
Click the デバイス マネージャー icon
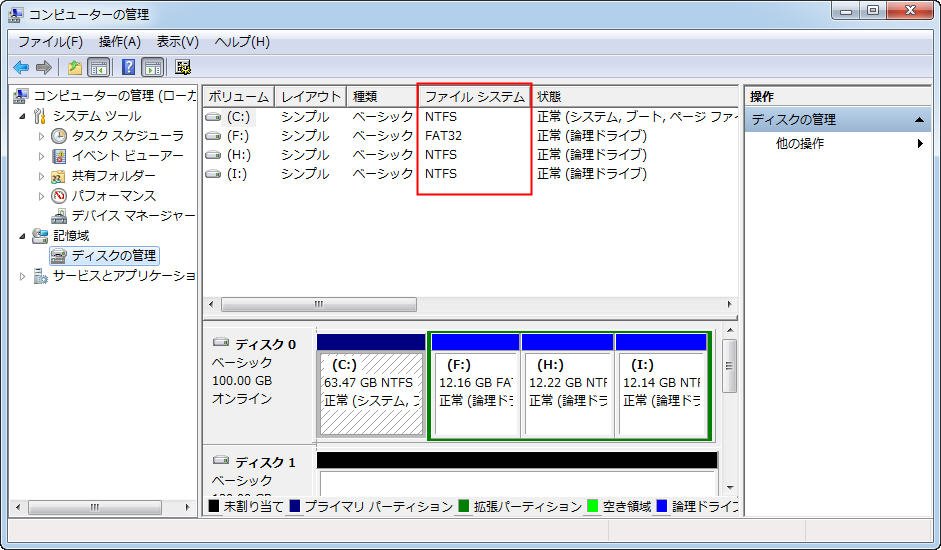(59, 216)
